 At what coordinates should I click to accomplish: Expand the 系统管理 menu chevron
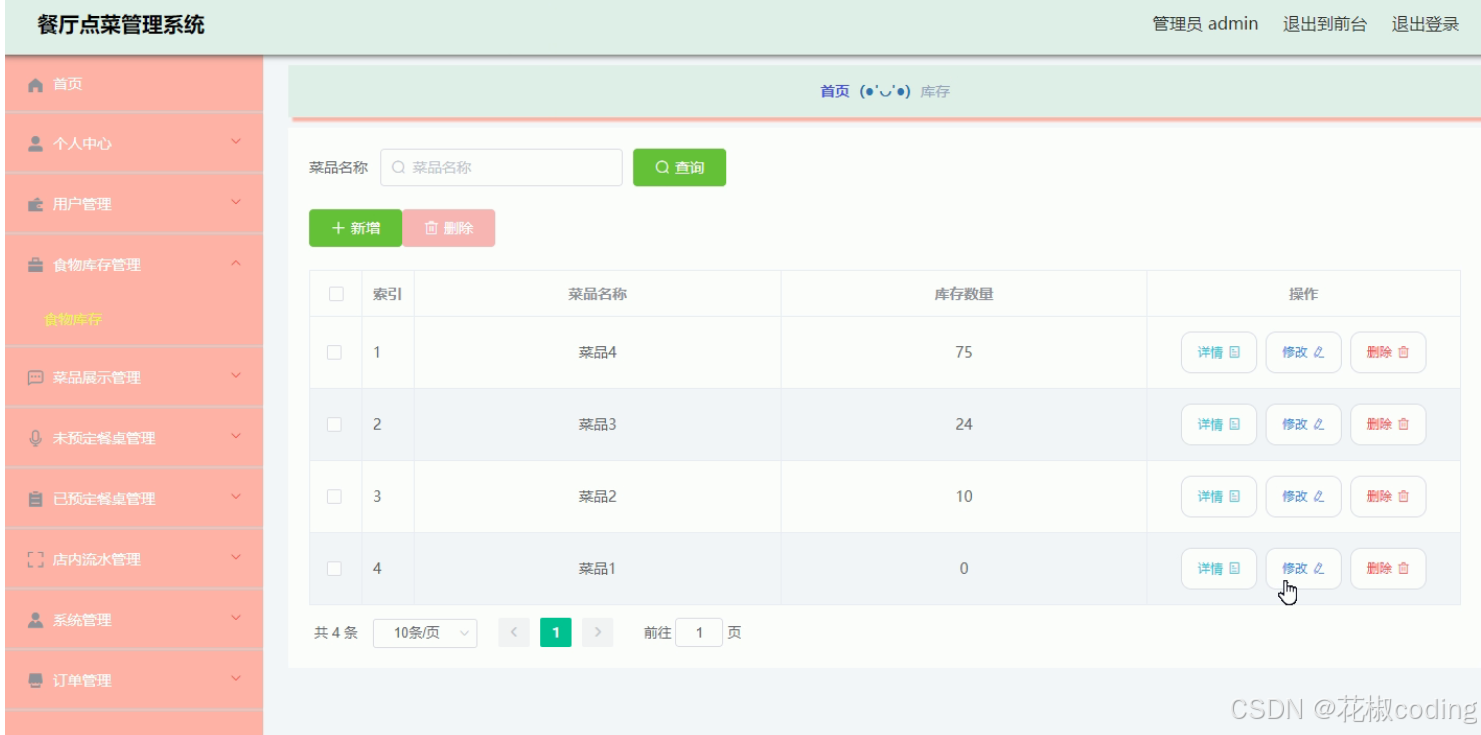click(236, 618)
